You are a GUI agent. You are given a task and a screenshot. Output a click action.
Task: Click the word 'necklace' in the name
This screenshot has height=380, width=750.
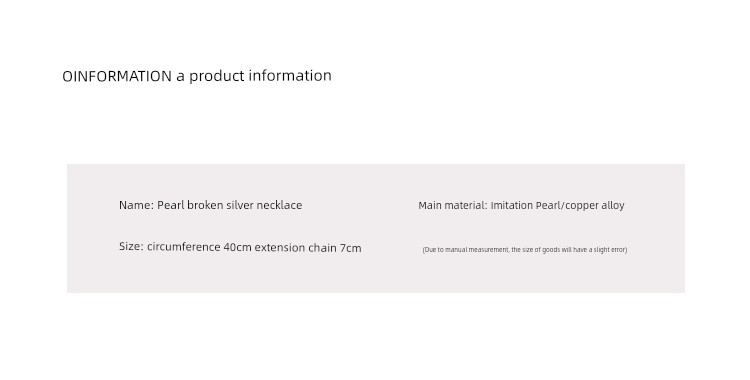[279, 205]
